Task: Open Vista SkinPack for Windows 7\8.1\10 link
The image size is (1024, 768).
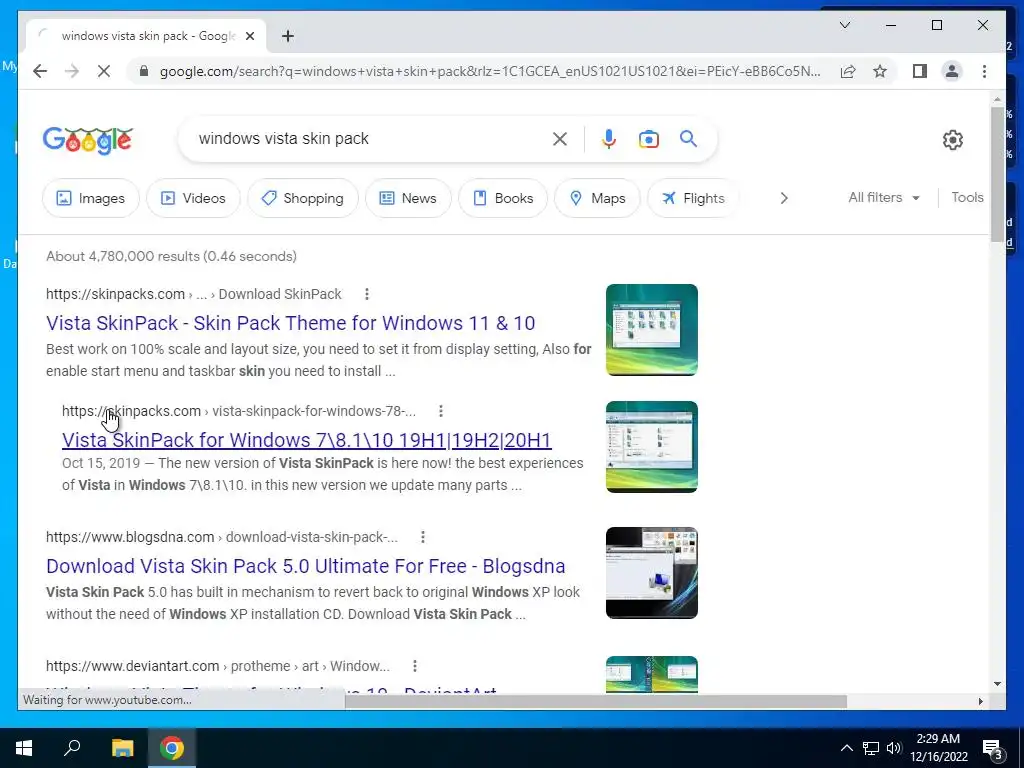Action: (x=307, y=440)
